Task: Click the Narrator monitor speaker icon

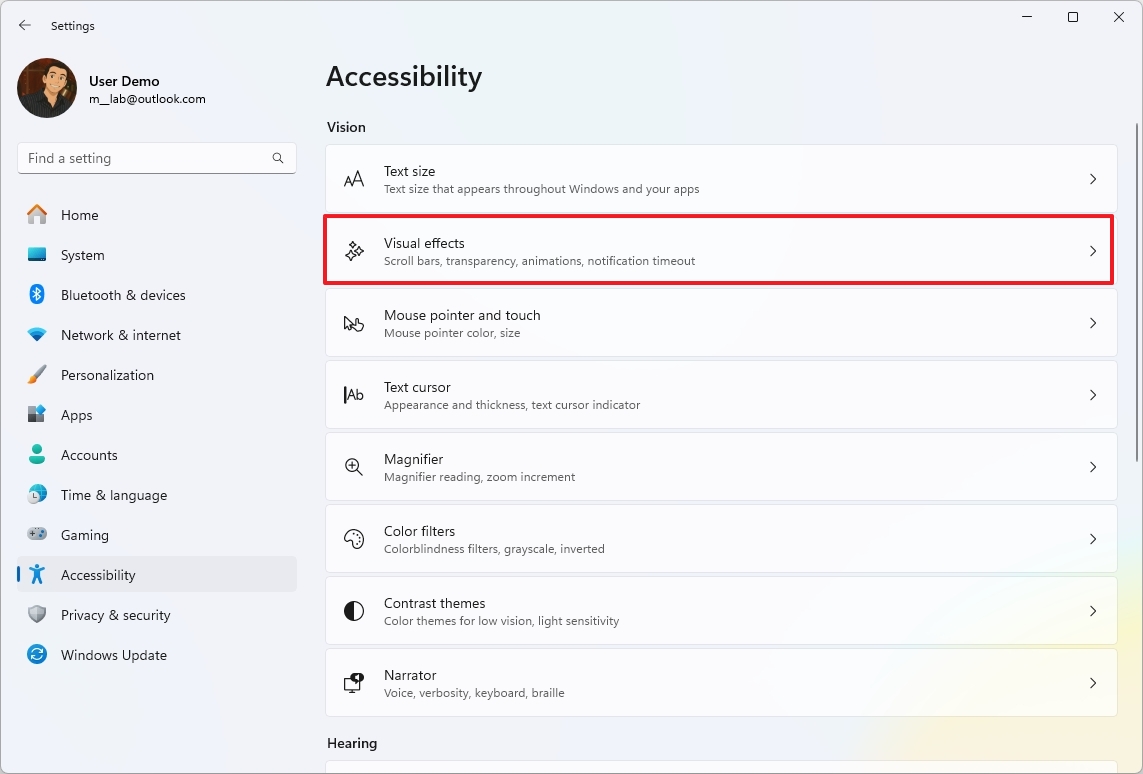Action: point(354,683)
